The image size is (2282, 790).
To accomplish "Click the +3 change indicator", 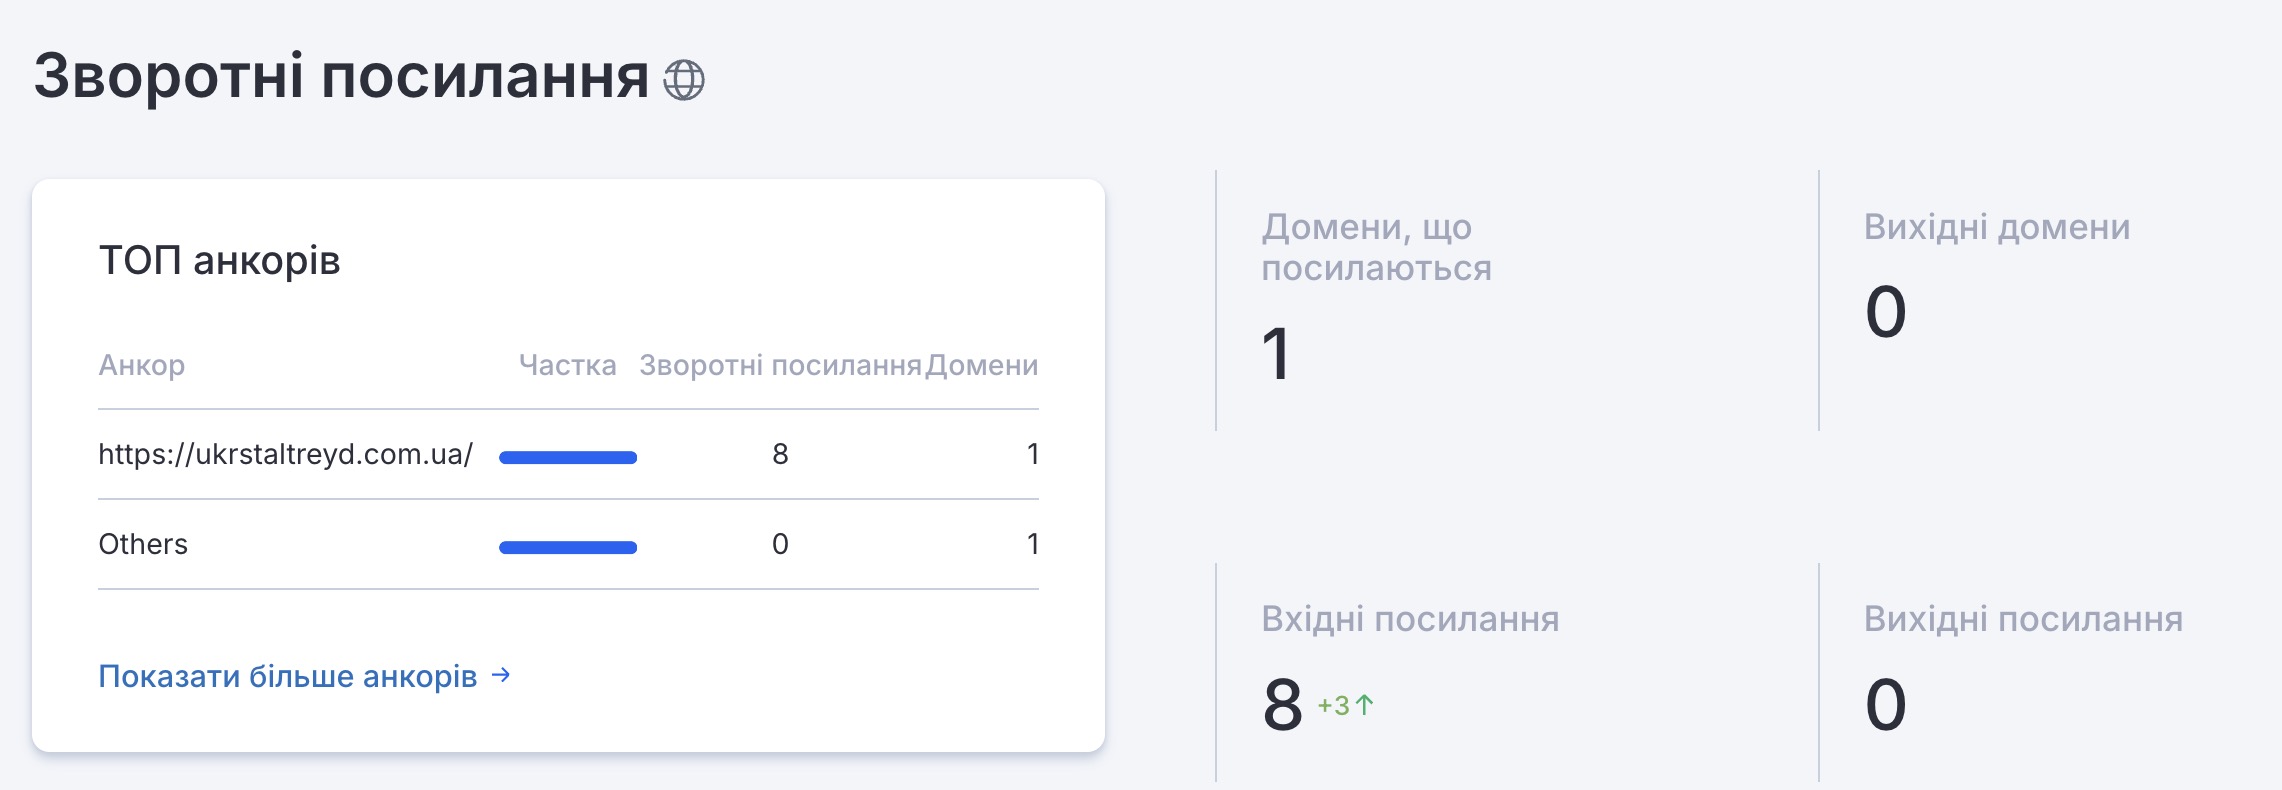I will pos(1334,705).
